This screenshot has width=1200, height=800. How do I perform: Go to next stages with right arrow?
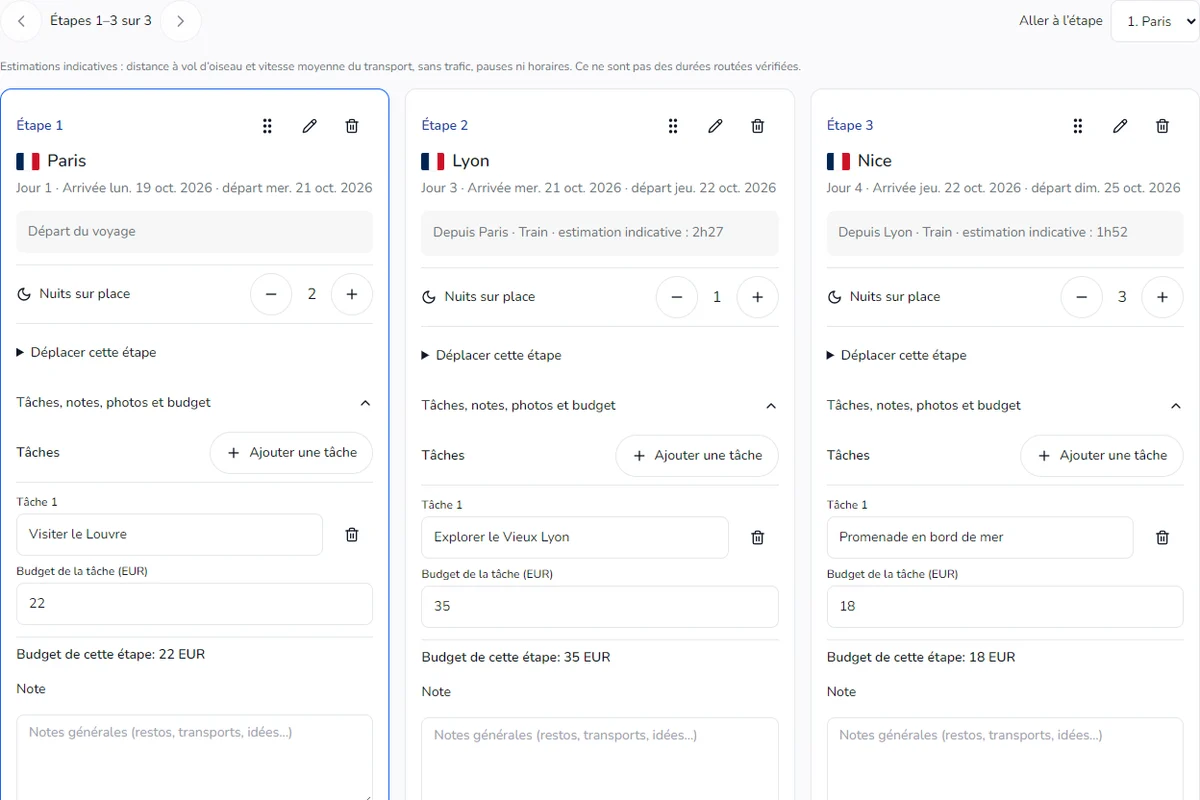pos(180,21)
